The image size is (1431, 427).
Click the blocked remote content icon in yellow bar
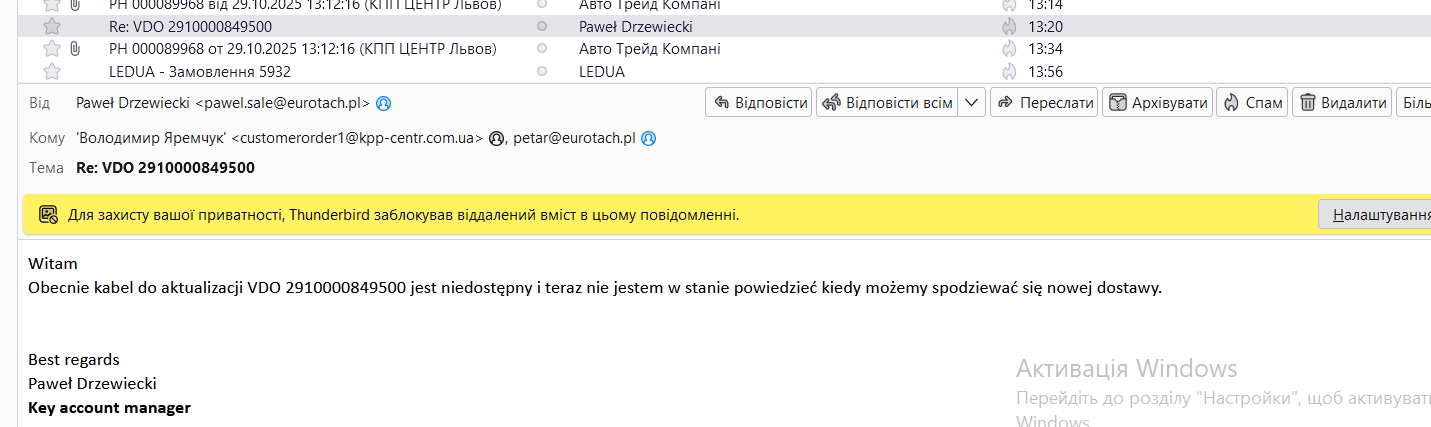pyautogui.click(x=48, y=214)
